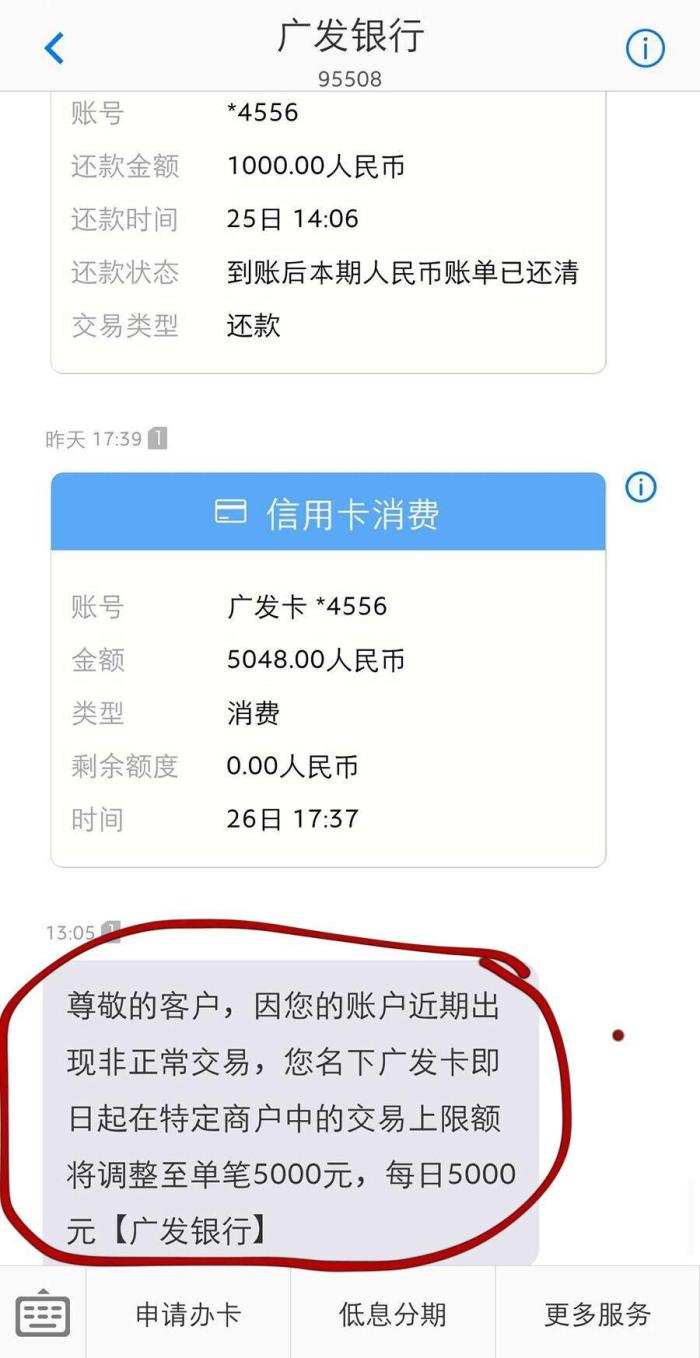The width and height of the screenshot is (700, 1358).
Task: Tap info icon beside credit card message
Action: (x=641, y=487)
